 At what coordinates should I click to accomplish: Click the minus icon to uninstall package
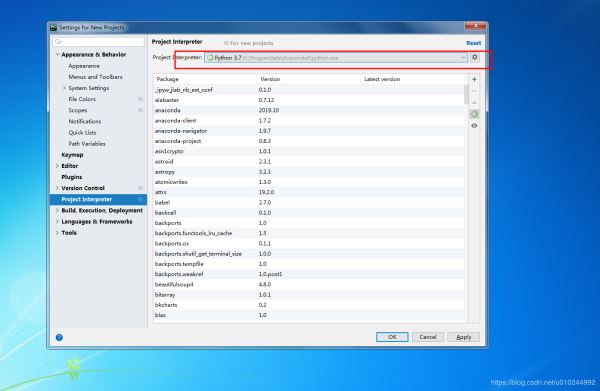click(x=474, y=91)
